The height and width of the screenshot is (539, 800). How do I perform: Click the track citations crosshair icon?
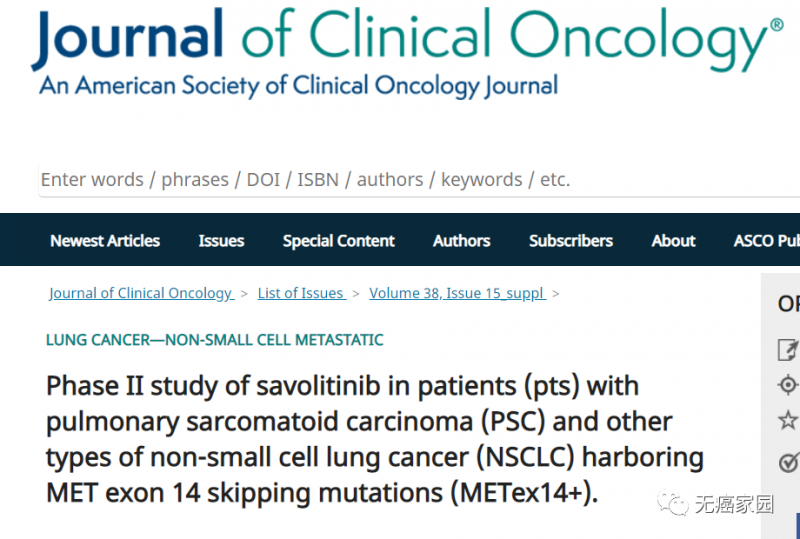point(788,384)
